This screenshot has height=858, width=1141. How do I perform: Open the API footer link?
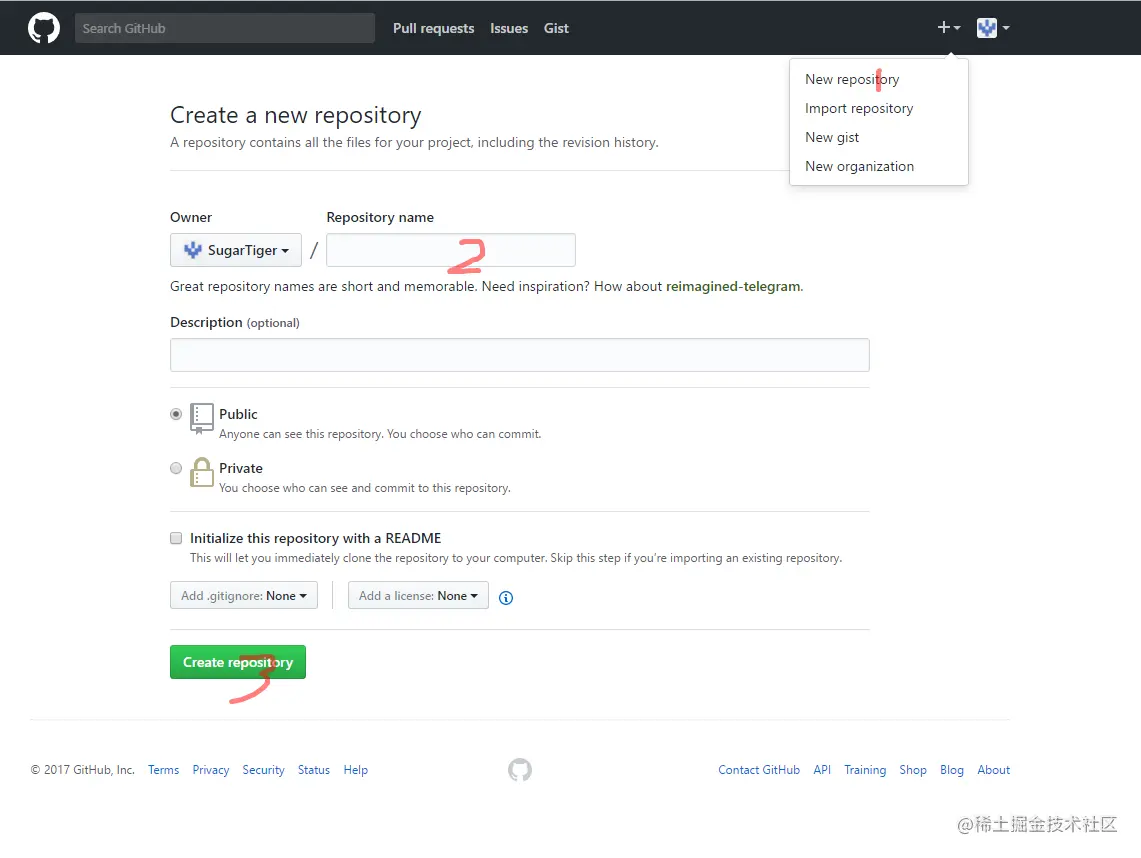coord(822,770)
